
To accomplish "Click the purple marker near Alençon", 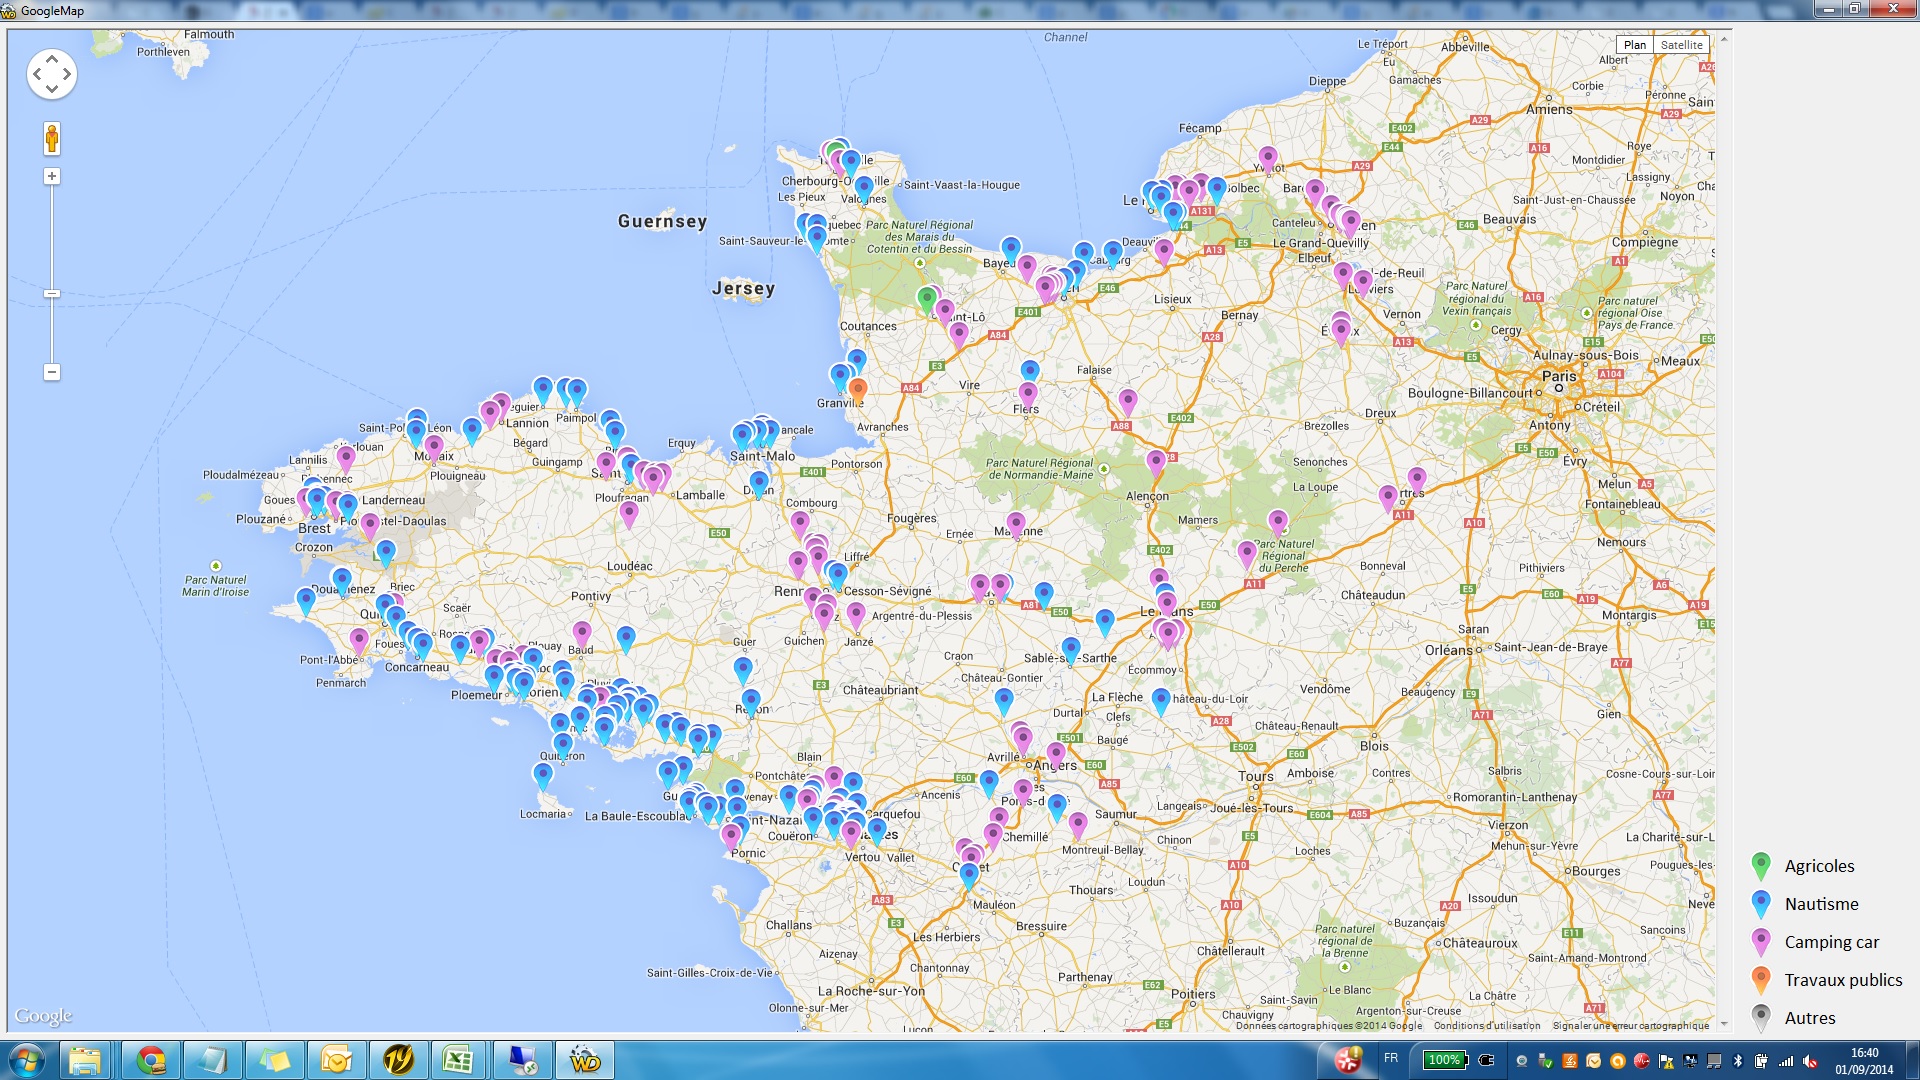I will tap(1156, 463).
